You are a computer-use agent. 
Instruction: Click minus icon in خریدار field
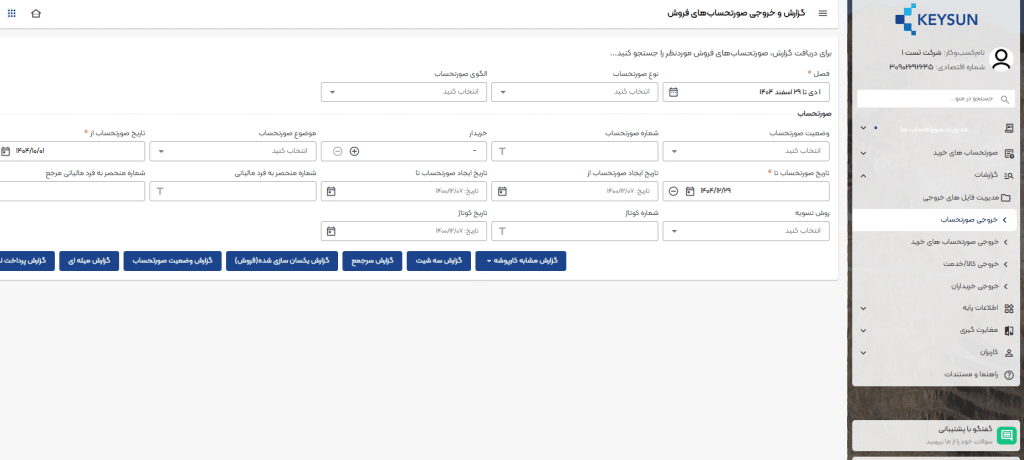pos(338,151)
